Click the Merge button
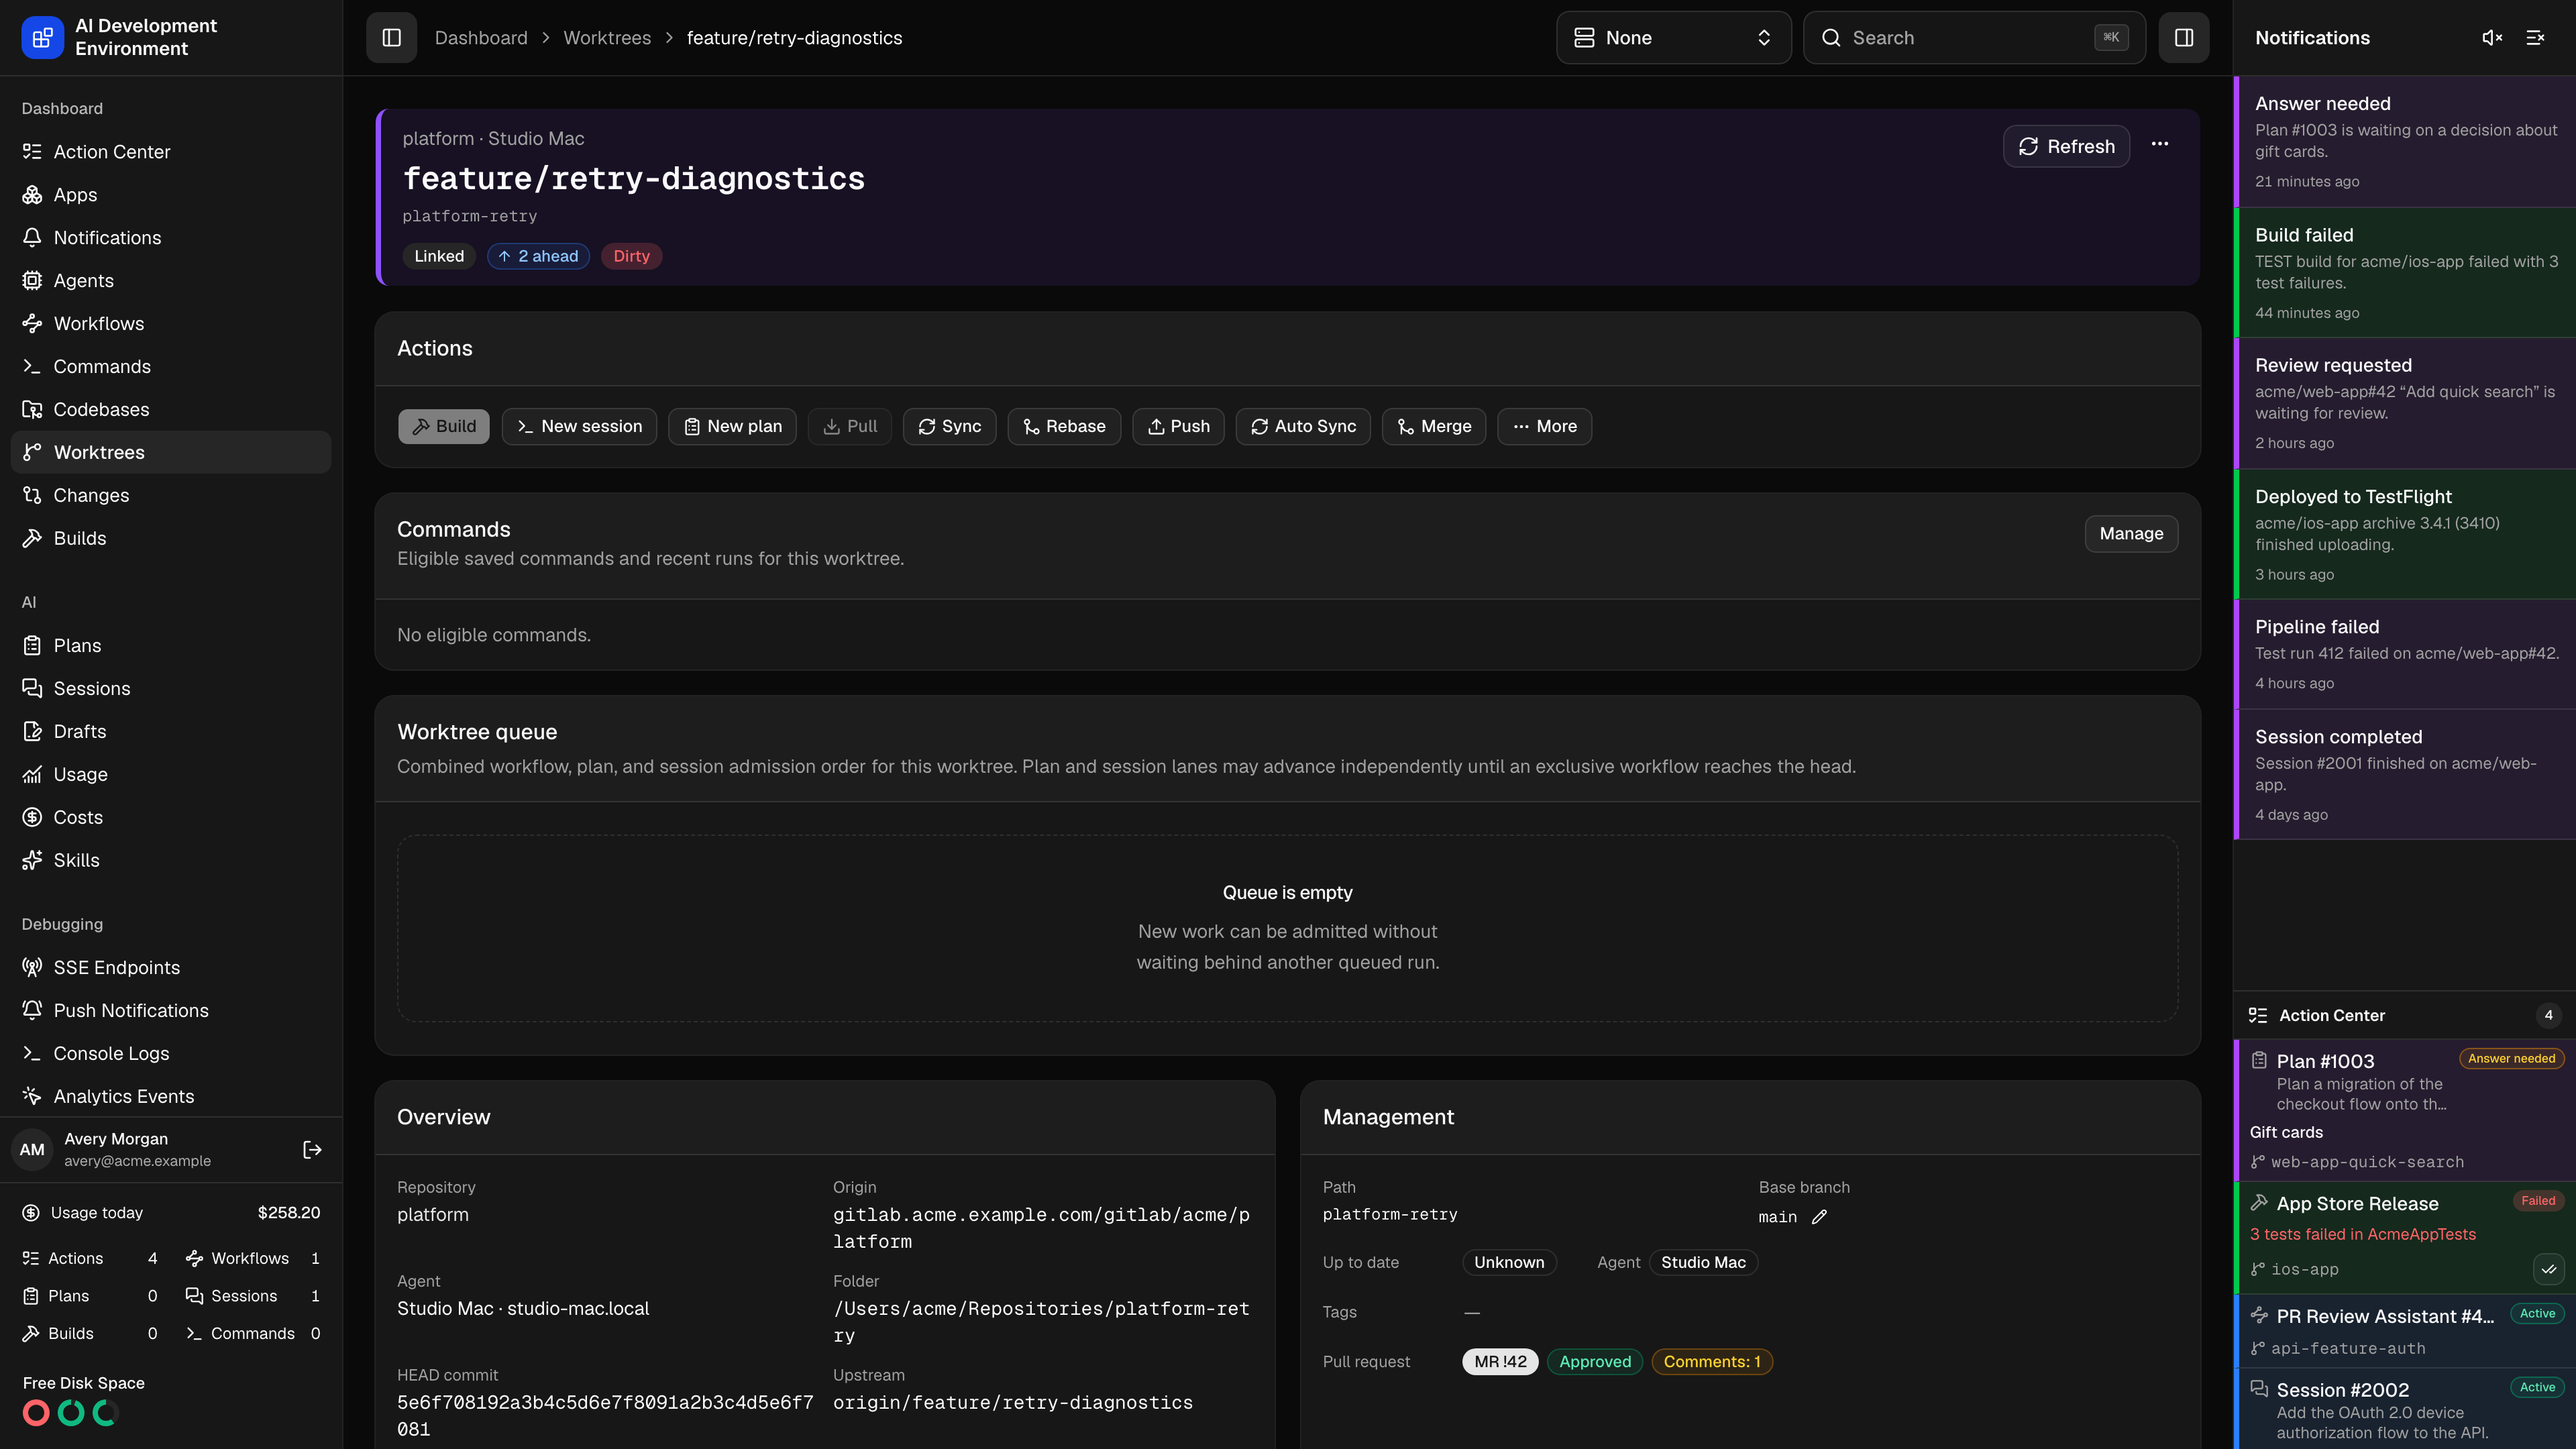Viewport: 2576px width, 1449px height. coord(1434,426)
